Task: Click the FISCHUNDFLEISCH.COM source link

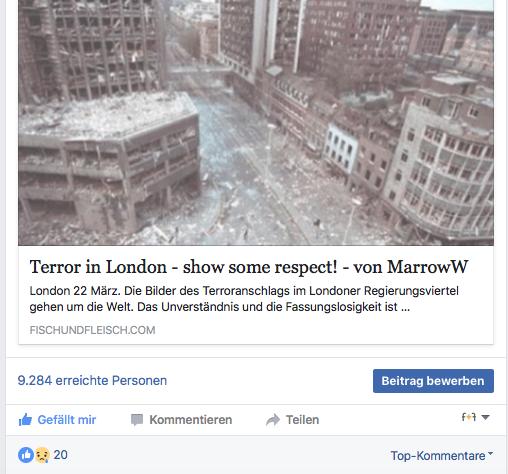Action: click(92, 330)
